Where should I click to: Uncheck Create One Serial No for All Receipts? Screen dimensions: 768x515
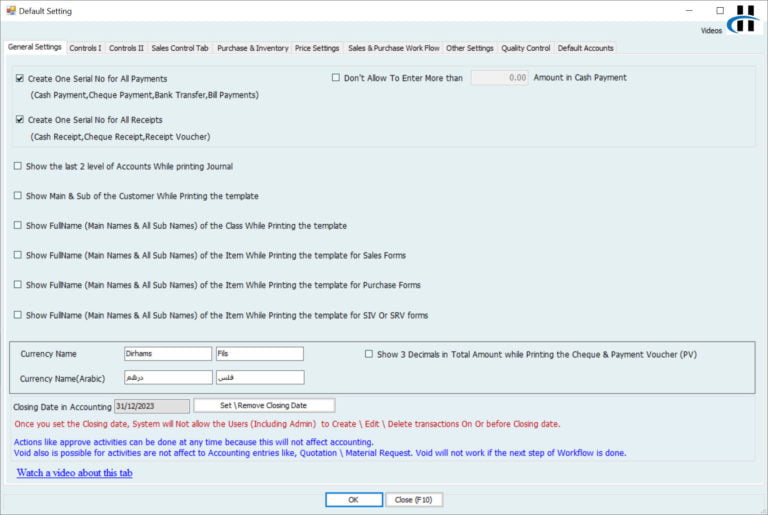tap(20, 120)
